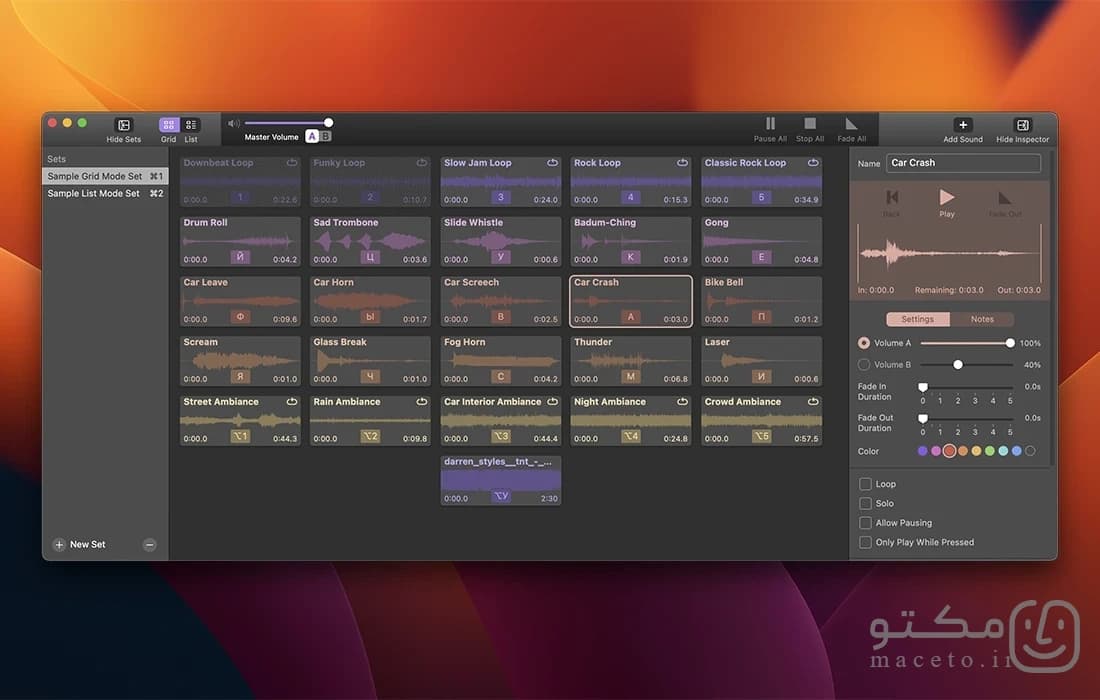Select master volume preset A

point(312,136)
